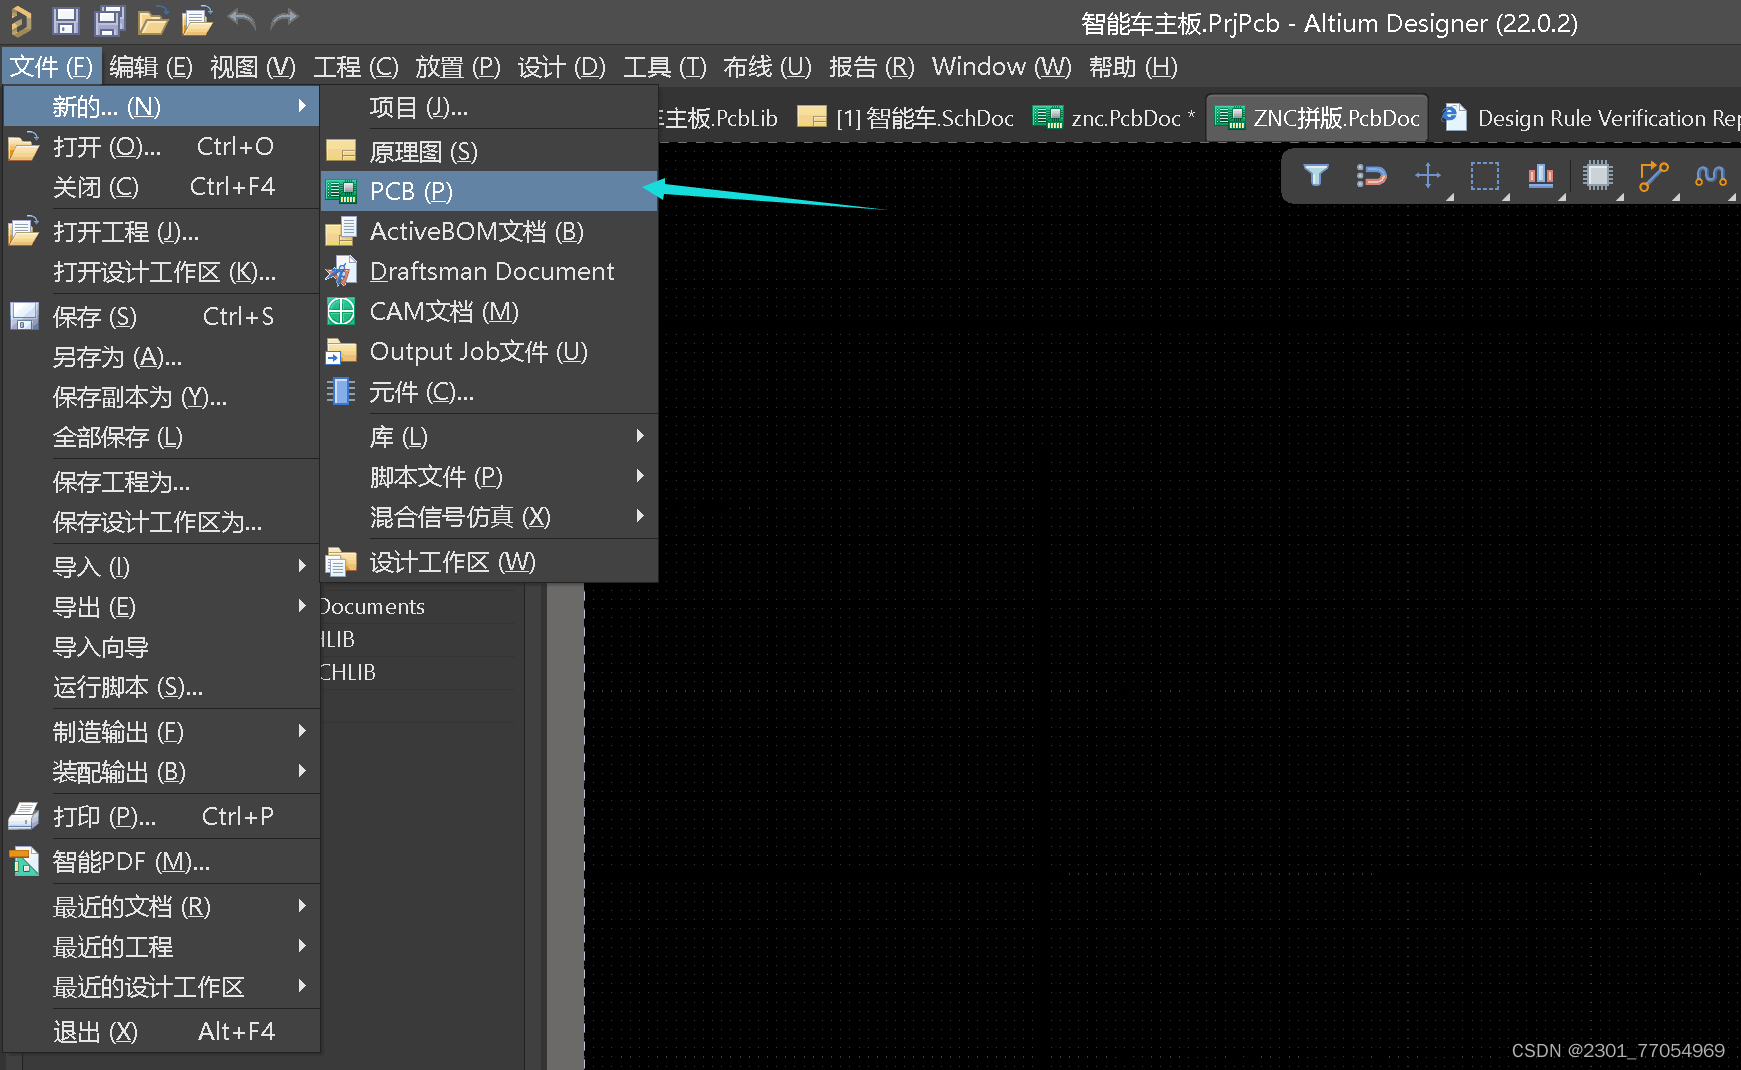Image resolution: width=1741 pixels, height=1070 pixels.
Task: Click the Save icon in title bar
Action: 66,20
